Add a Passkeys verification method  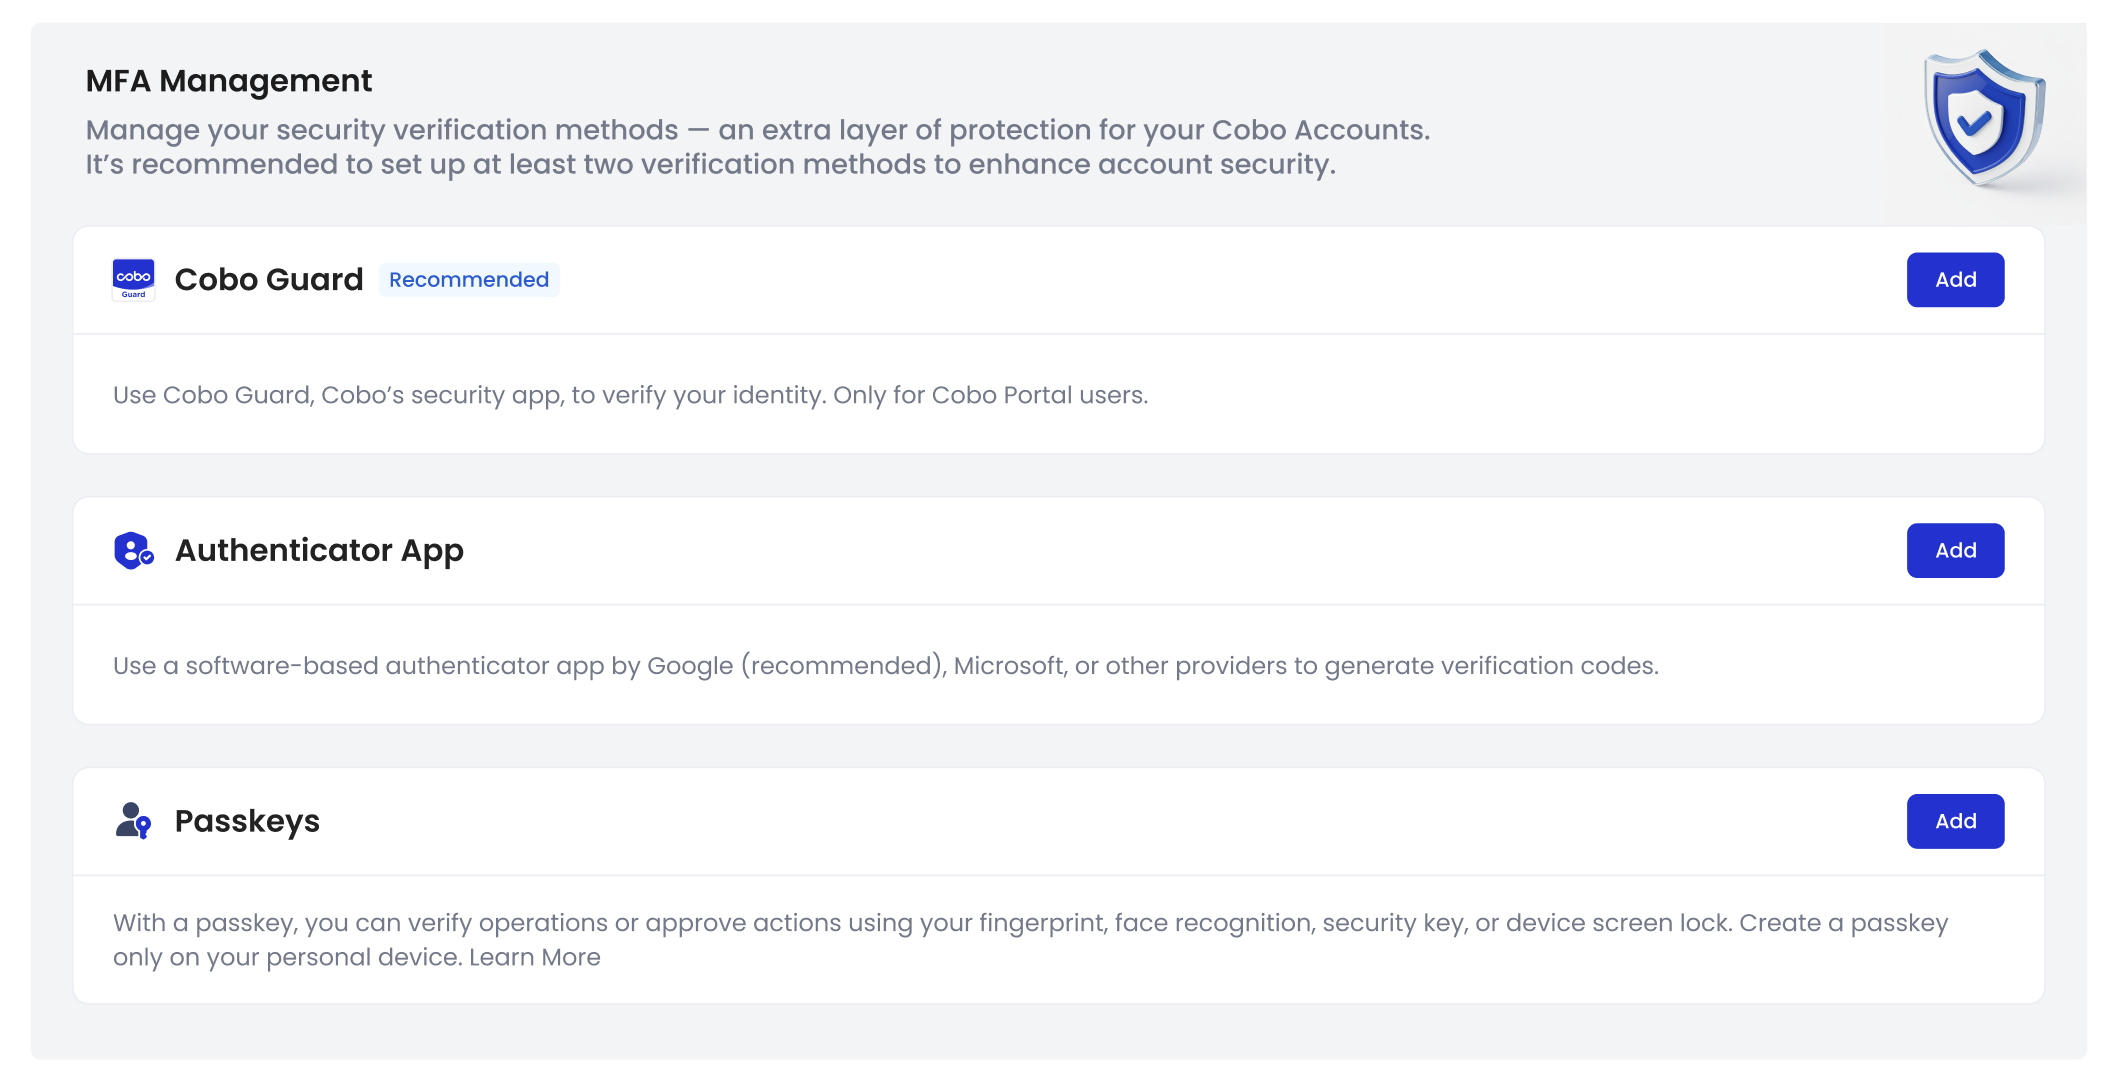[x=1954, y=822]
